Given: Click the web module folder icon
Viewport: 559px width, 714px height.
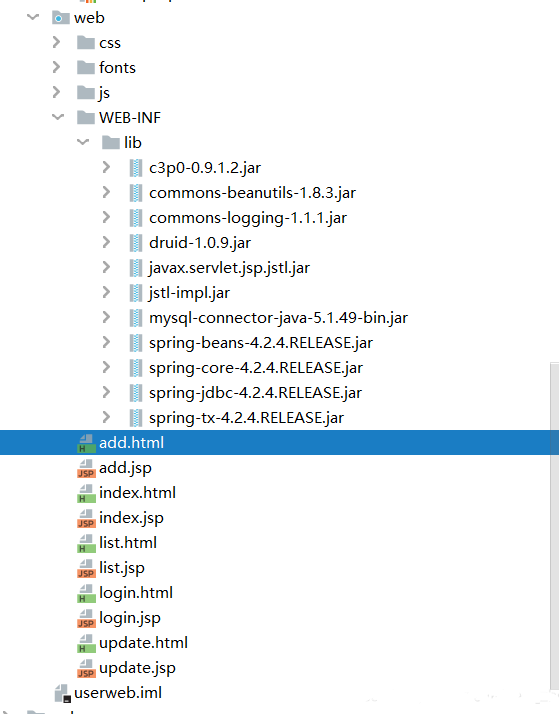Looking at the screenshot, I should pos(61,18).
